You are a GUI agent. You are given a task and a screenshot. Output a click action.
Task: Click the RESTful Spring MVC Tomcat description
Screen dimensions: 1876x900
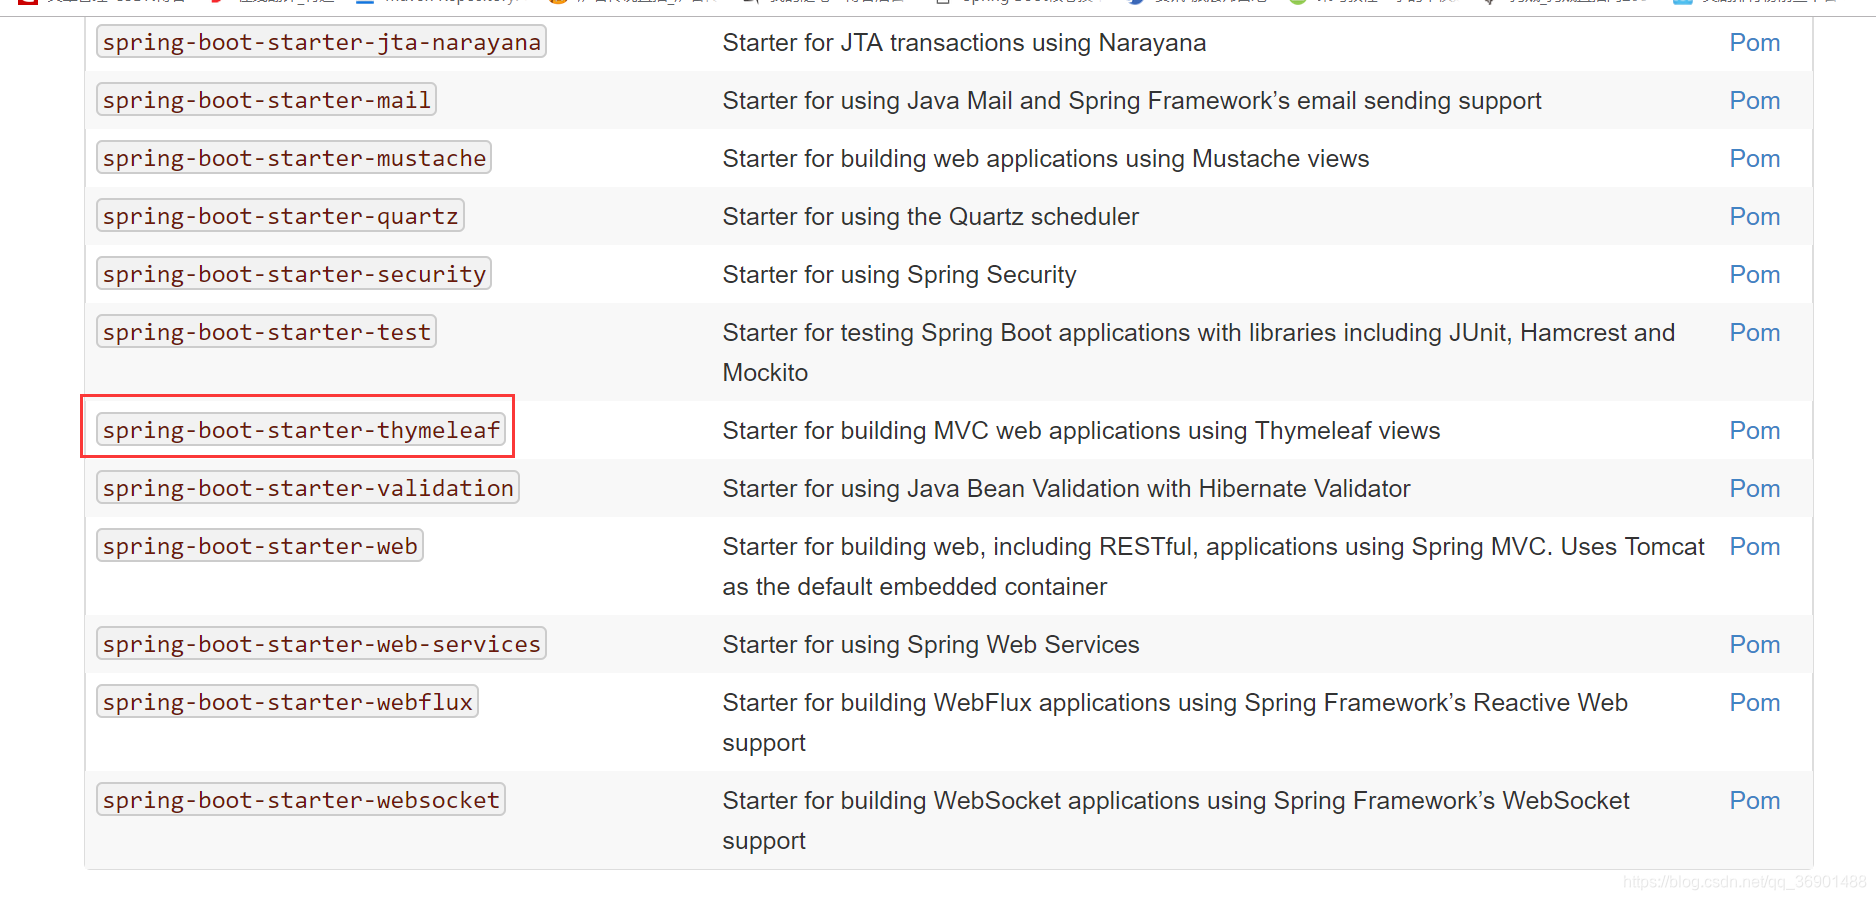(1213, 567)
